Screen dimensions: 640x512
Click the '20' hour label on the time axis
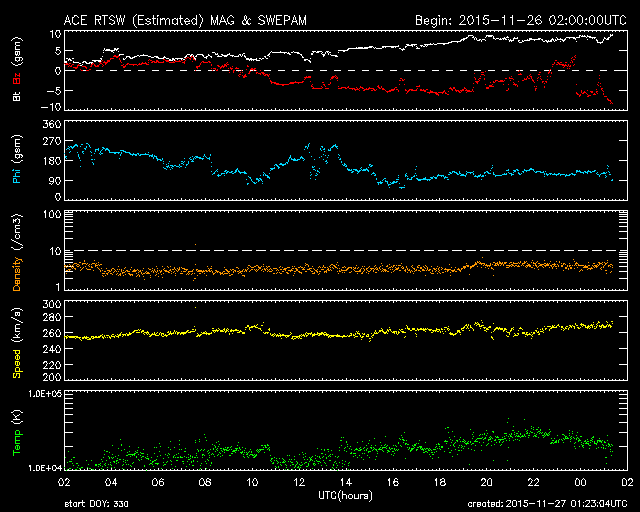tap(487, 482)
